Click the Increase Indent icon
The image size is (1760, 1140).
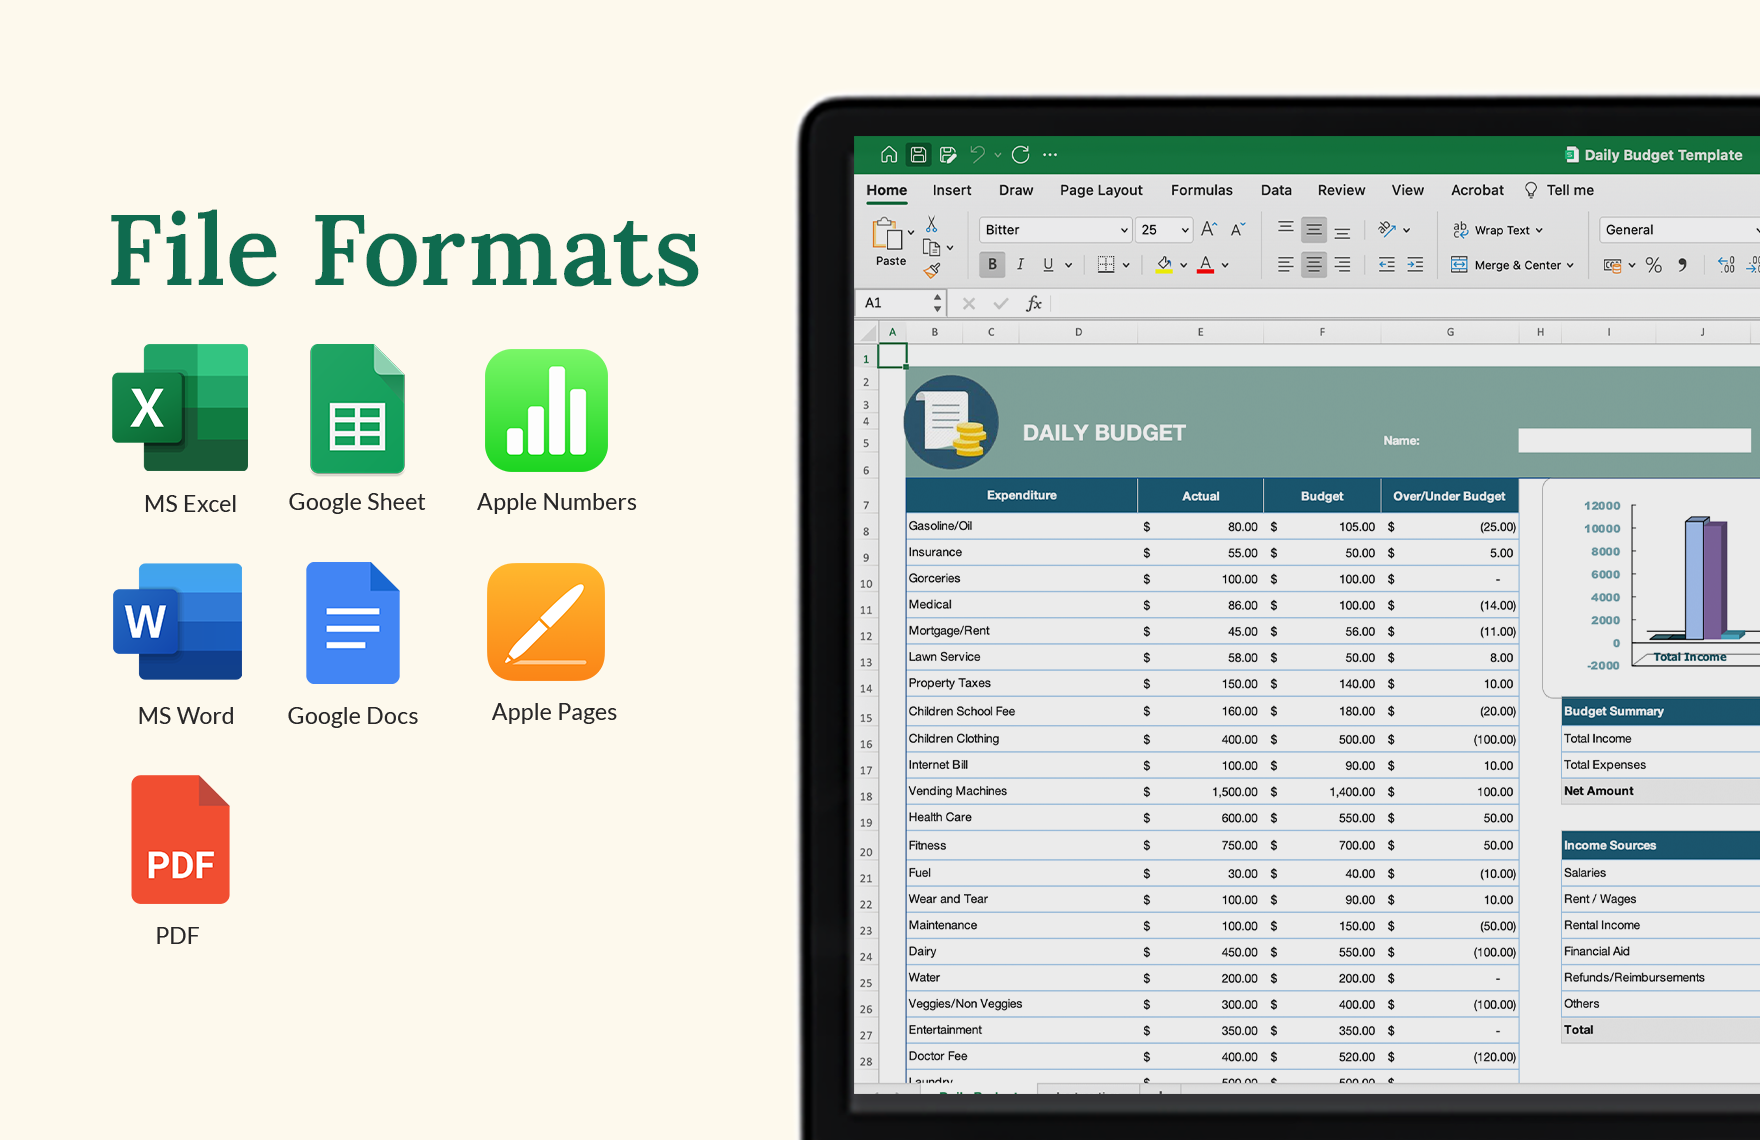(x=1415, y=264)
